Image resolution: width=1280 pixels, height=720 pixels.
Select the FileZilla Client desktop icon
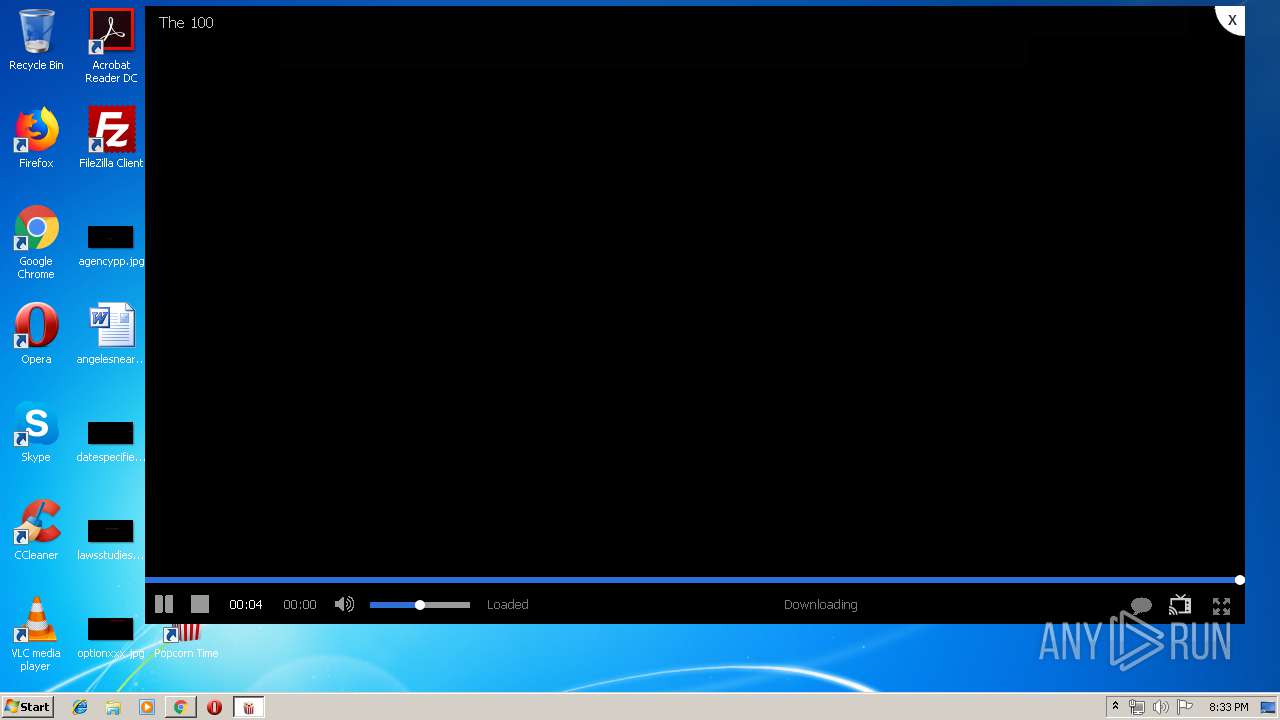(111, 138)
